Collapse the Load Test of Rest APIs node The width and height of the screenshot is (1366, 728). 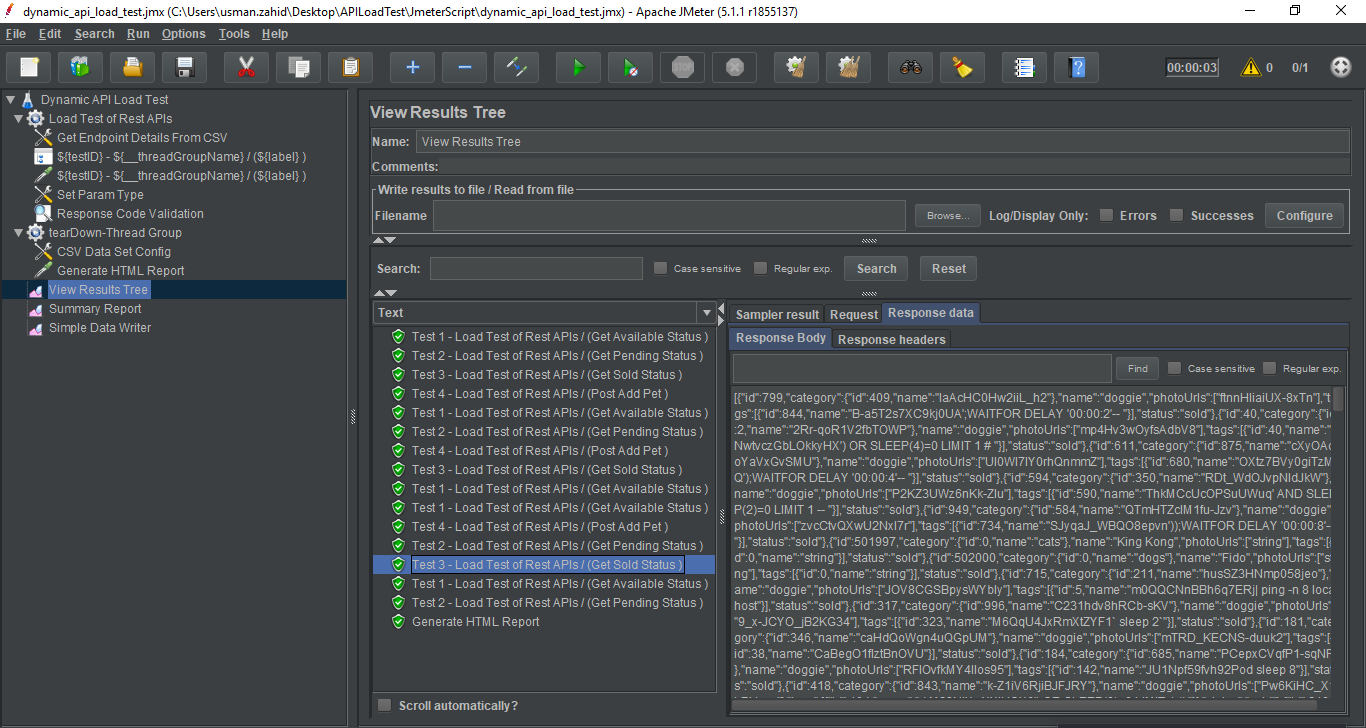point(20,119)
